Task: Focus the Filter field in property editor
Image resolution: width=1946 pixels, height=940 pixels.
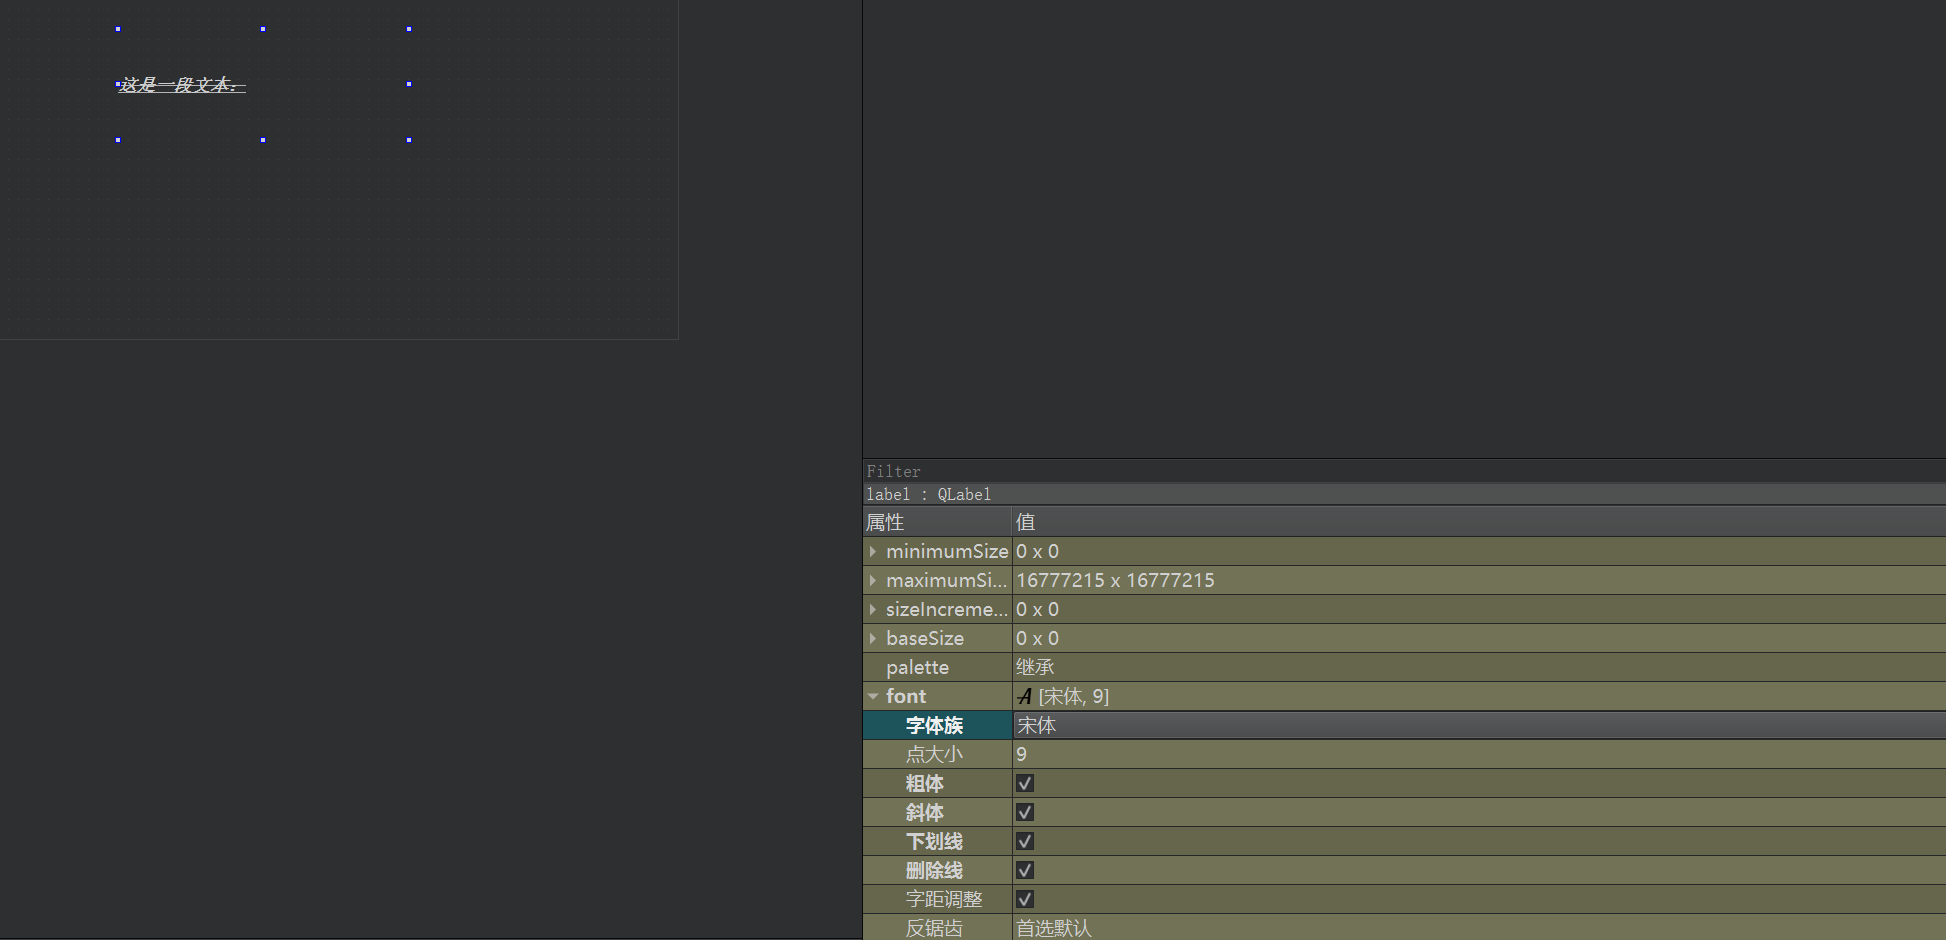Action: tap(1404, 471)
